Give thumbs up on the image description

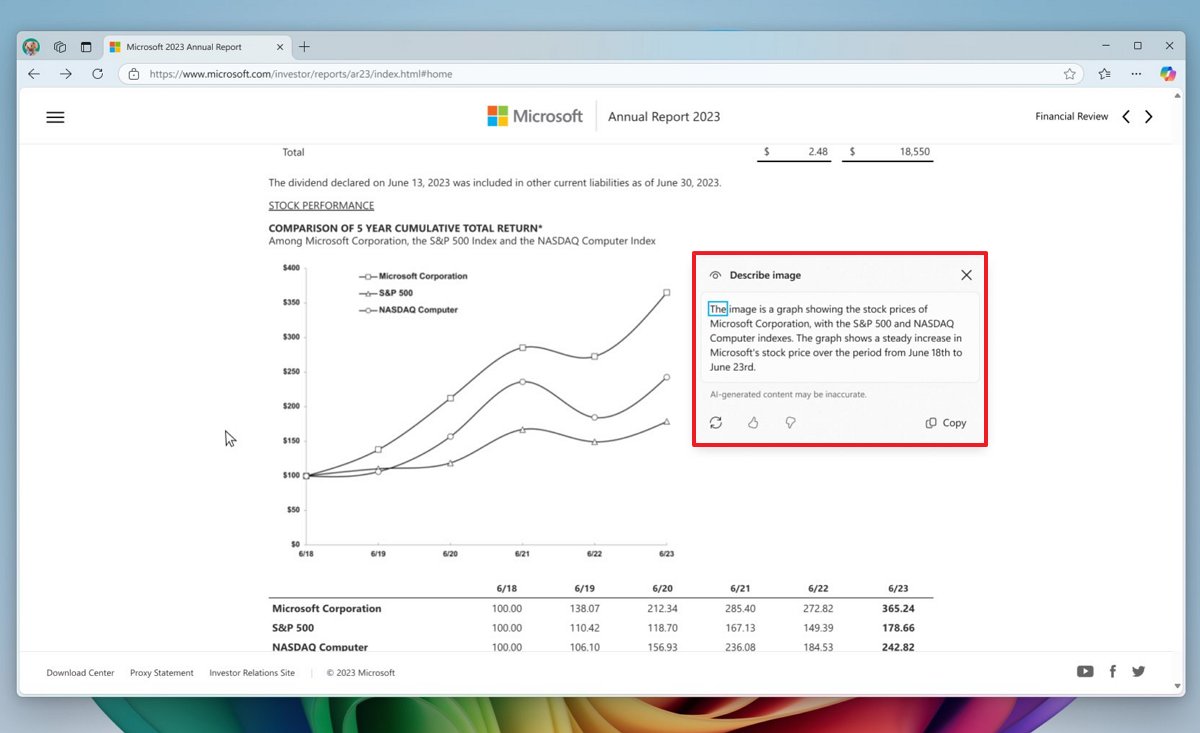[753, 422]
